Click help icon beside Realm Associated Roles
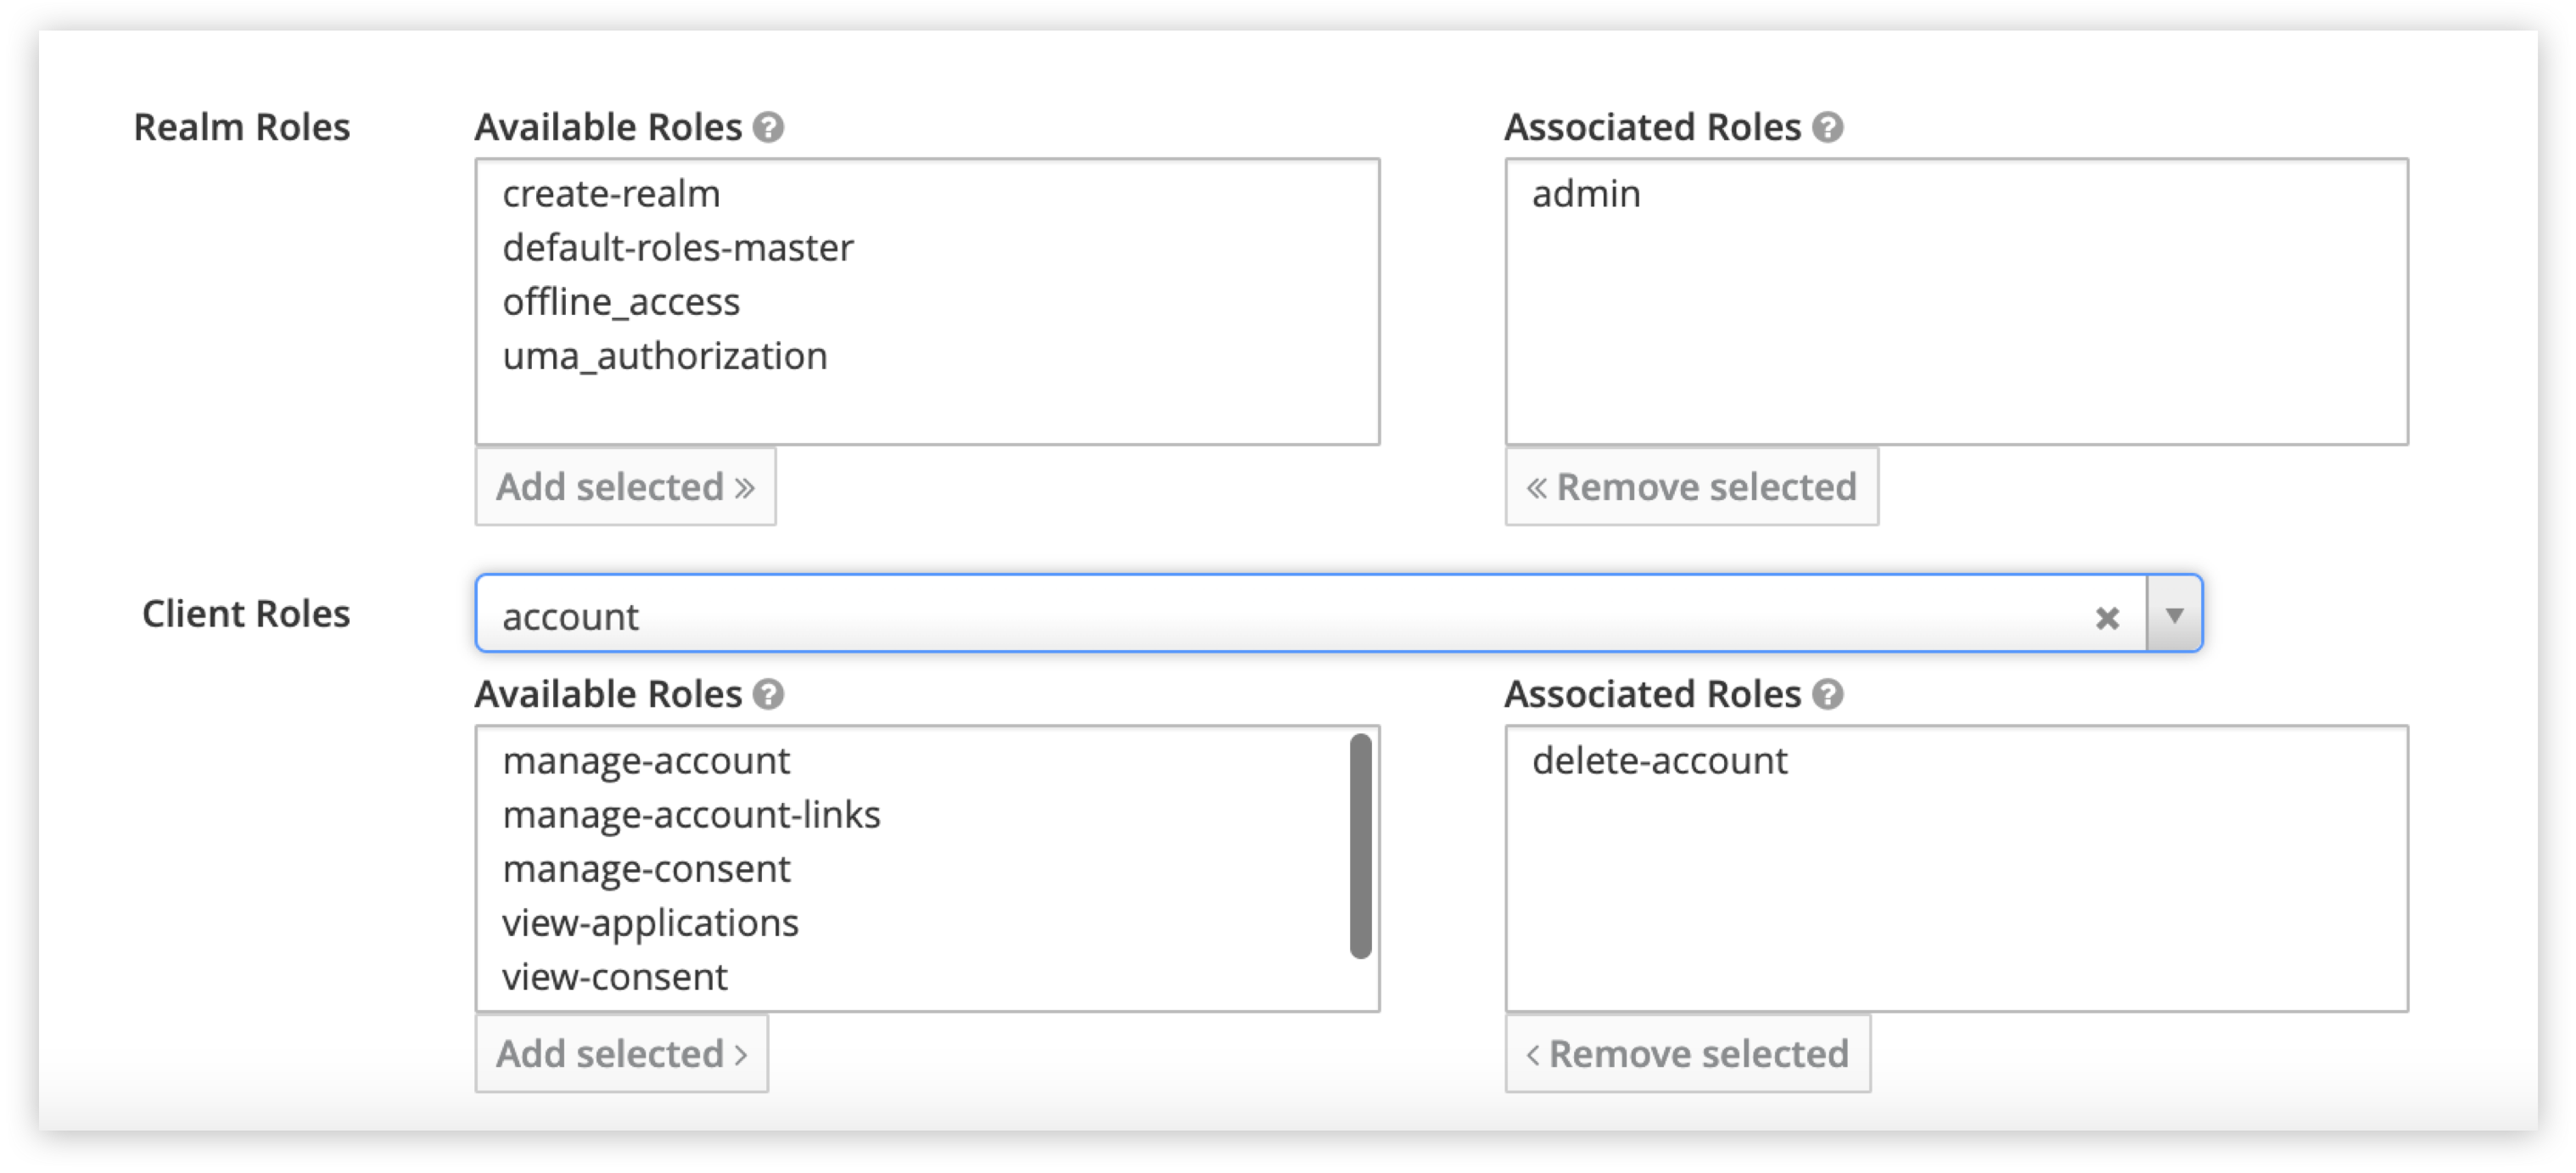The image size is (2576, 1173). [x=1827, y=128]
